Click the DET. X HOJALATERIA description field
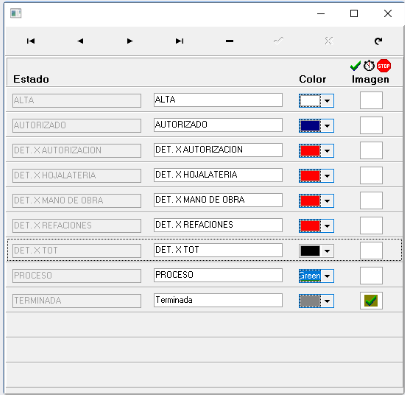Viewport: 405px width, 395px height. click(218, 175)
